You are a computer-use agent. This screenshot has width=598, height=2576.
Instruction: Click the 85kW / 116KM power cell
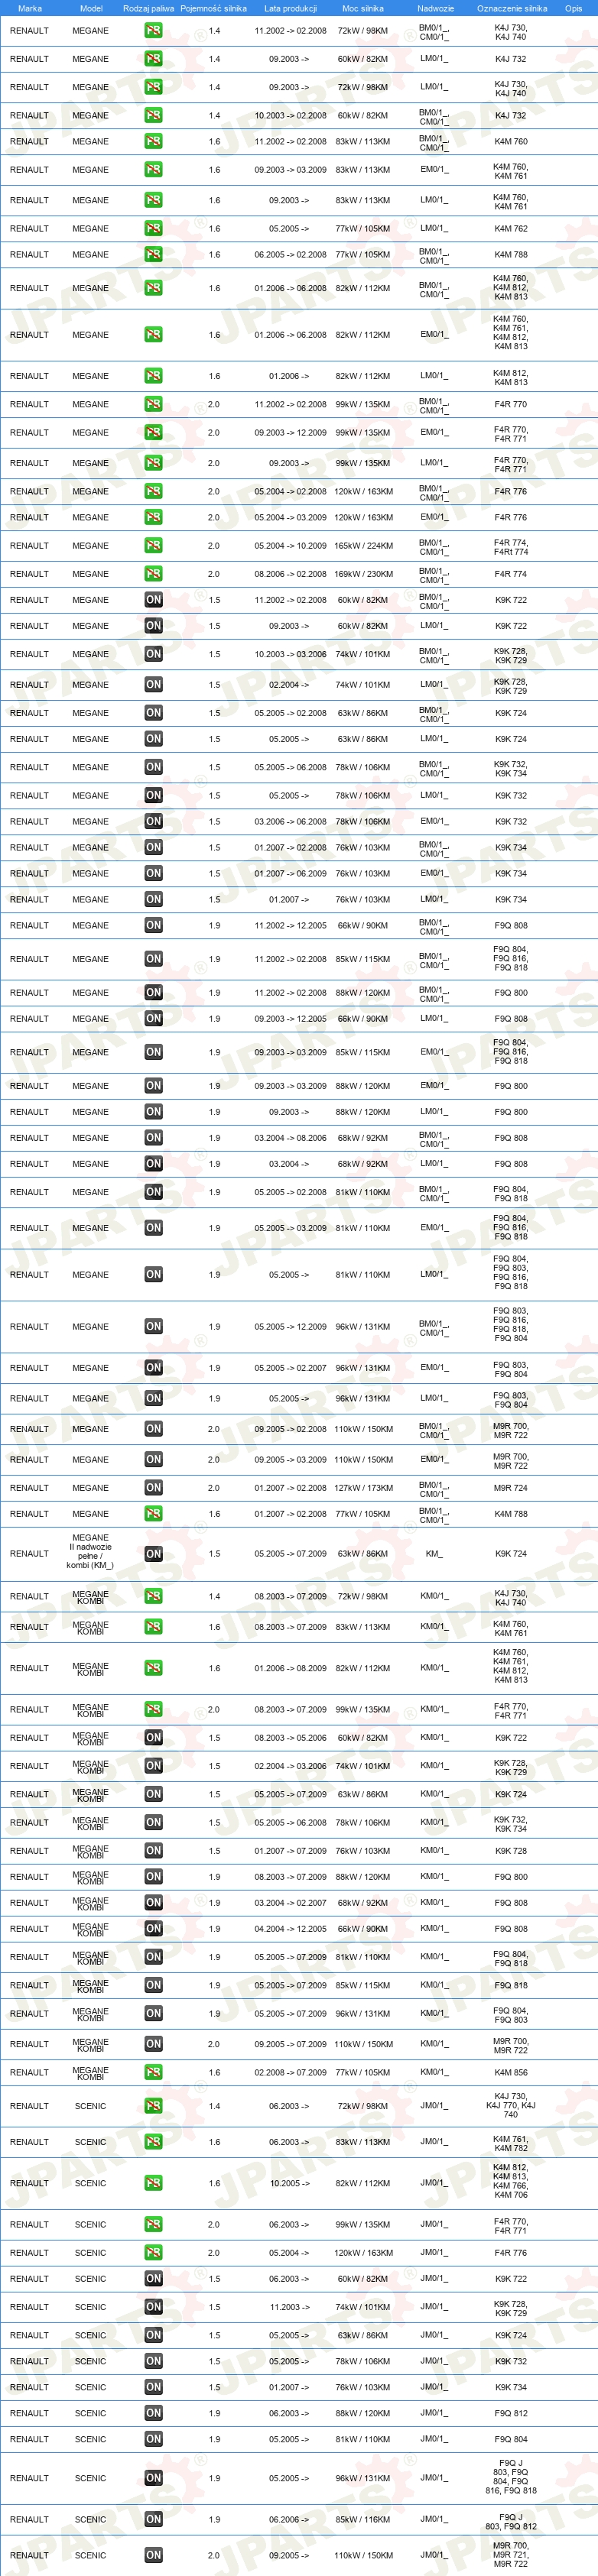[x=363, y=2519]
